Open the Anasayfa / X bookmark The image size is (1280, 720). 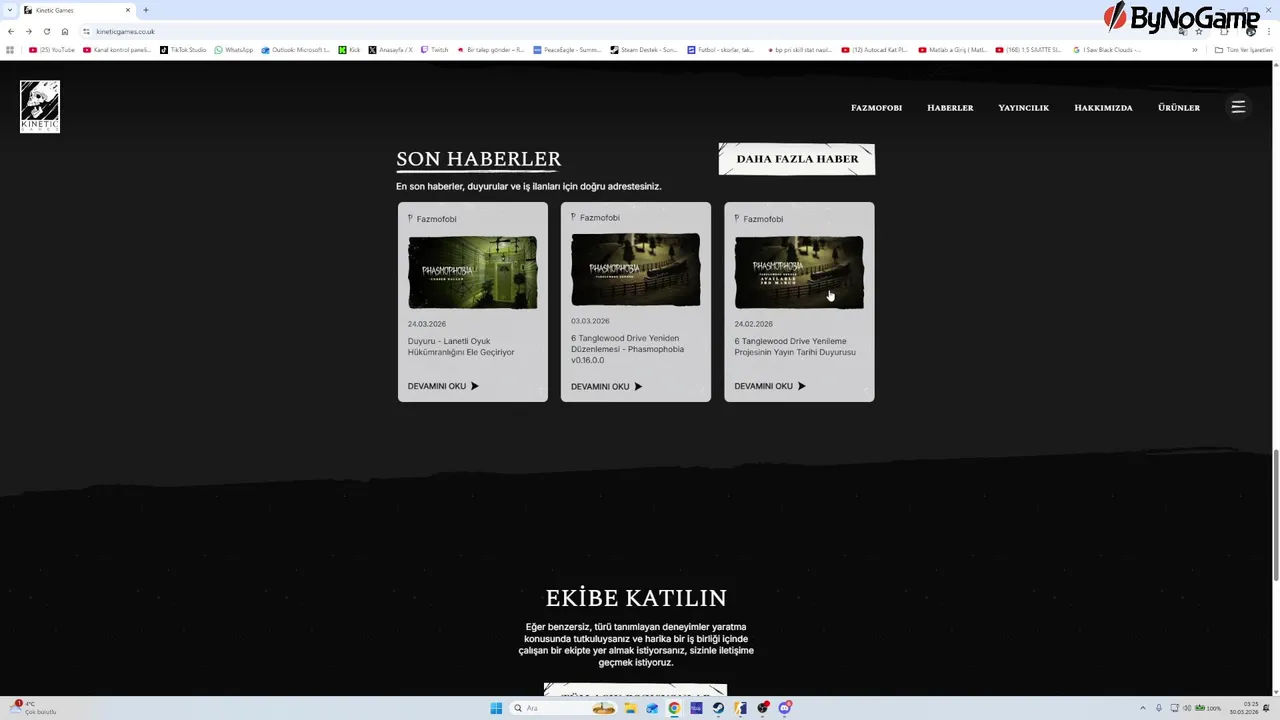point(391,49)
